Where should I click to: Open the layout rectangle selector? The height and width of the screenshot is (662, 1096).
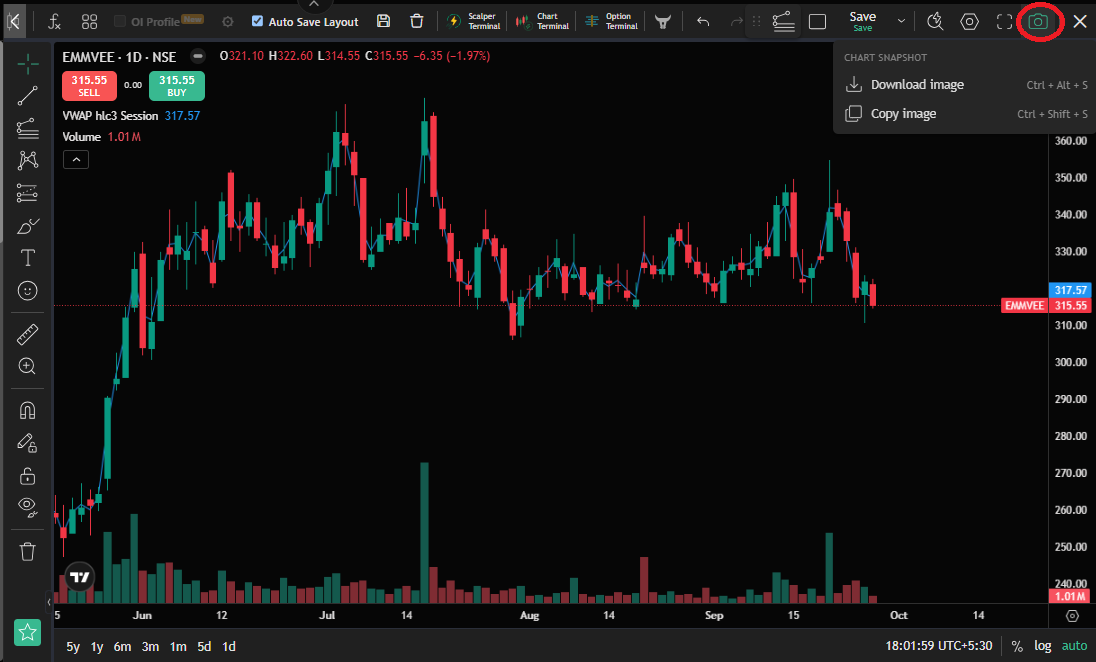(817, 22)
